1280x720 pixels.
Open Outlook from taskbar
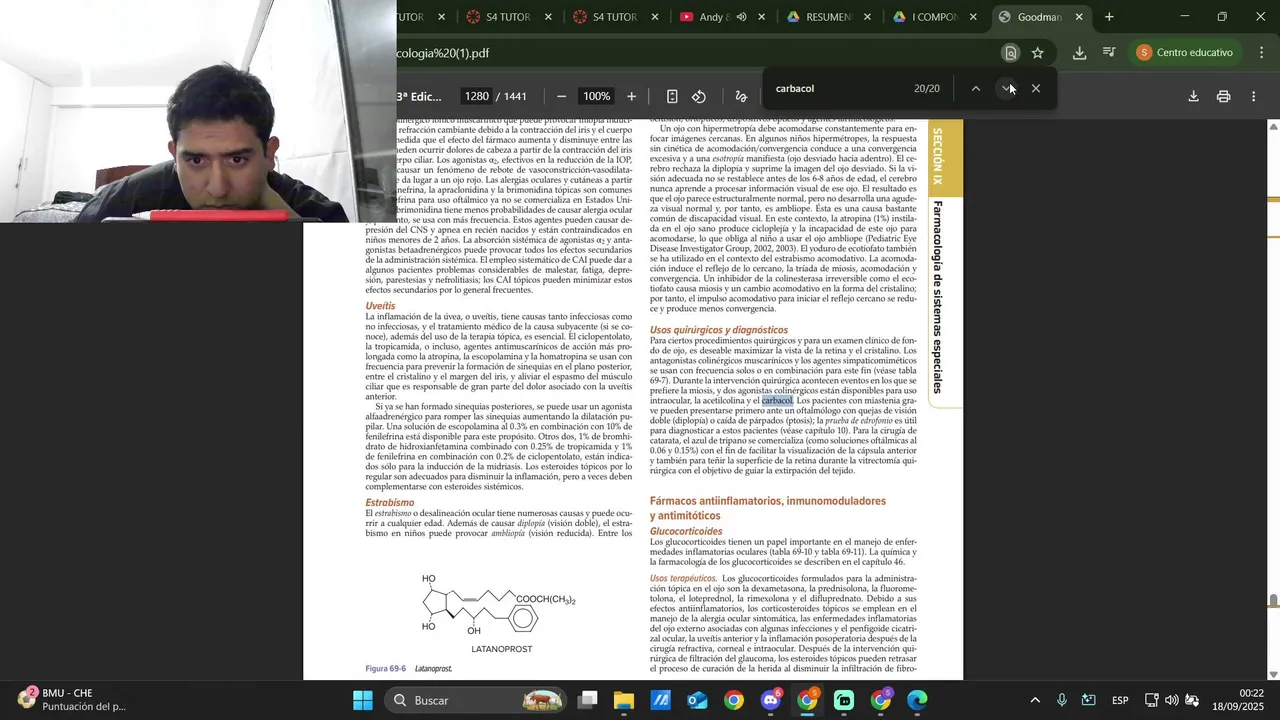[697, 700]
